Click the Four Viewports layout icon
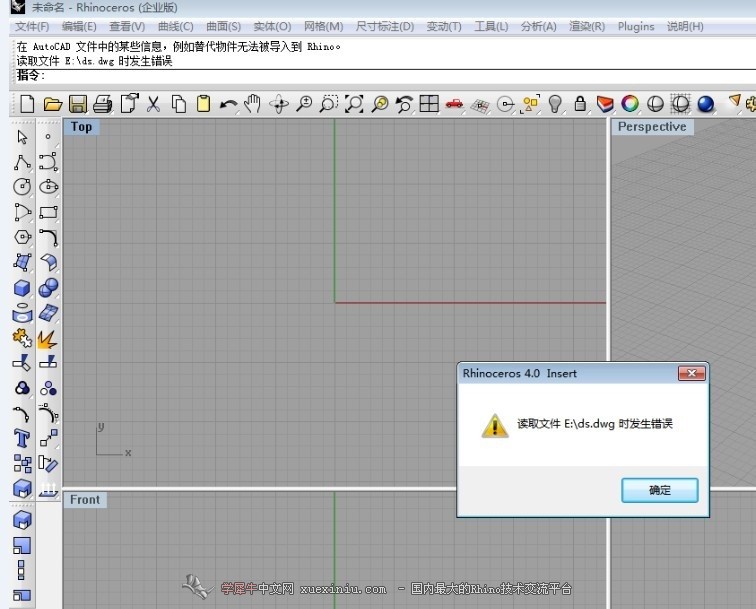The image size is (756, 609). point(429,104)
